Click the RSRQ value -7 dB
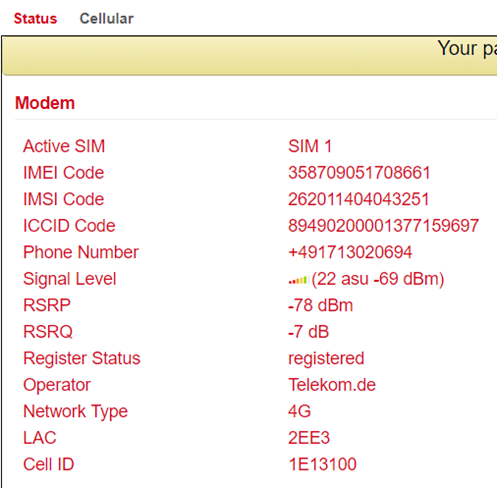Image resolution: width=497 pixels, height=488 pixels. [x=308, y=332]
